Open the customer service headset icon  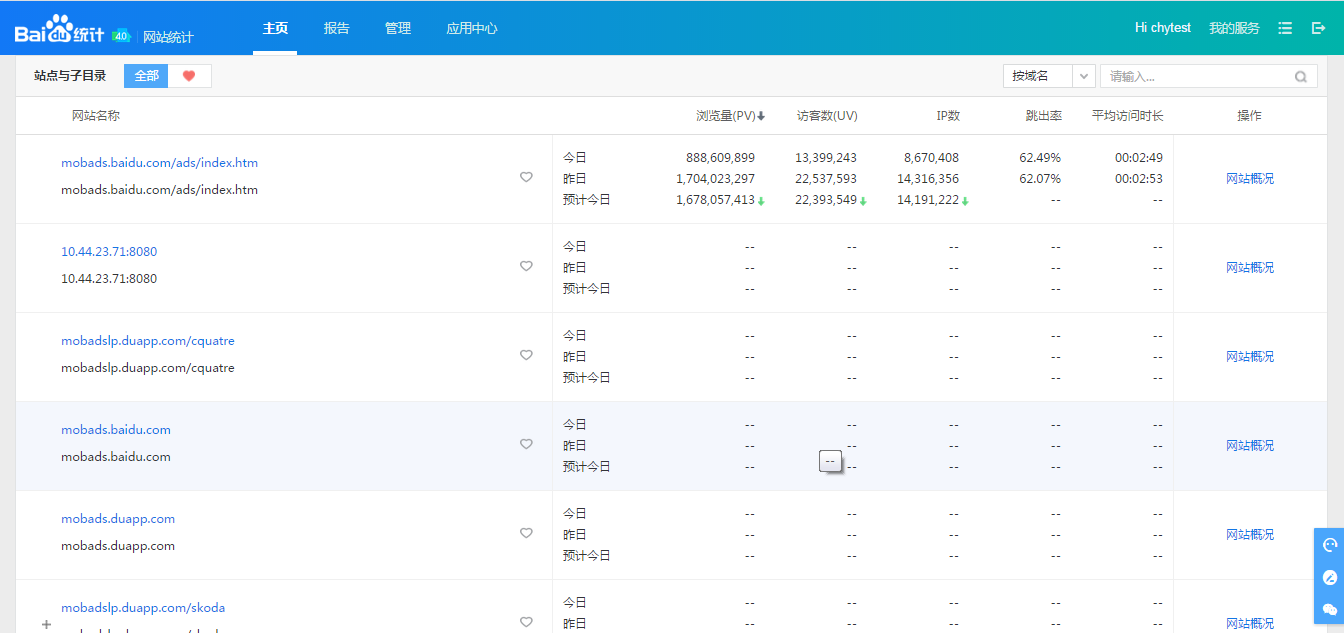pos(1329,545)
